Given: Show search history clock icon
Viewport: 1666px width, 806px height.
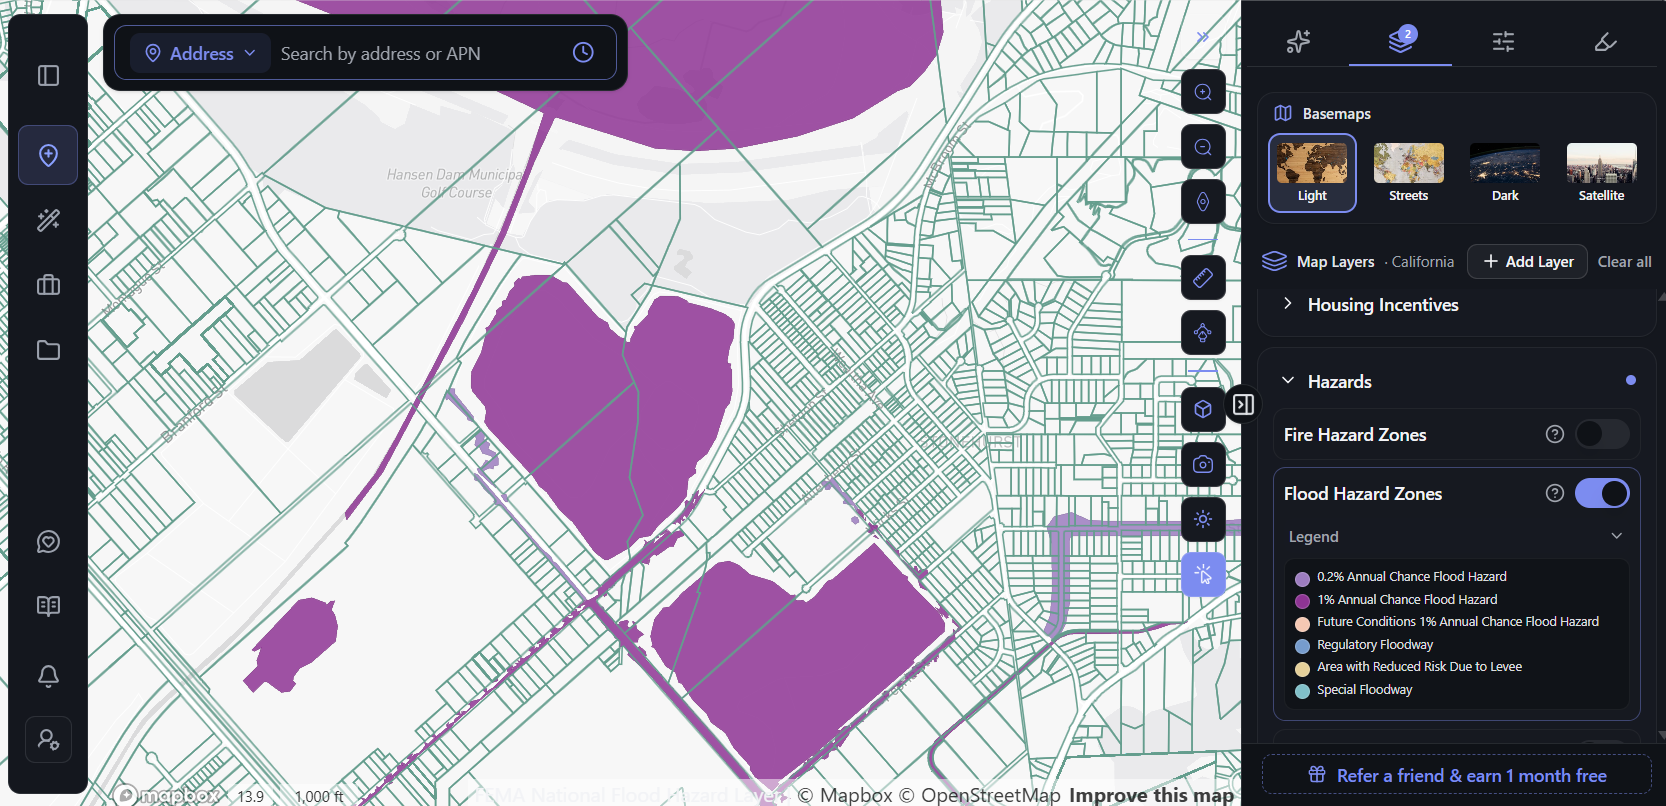Looking at the screenshot, I should pyautogui.click(x=583, y=53).
